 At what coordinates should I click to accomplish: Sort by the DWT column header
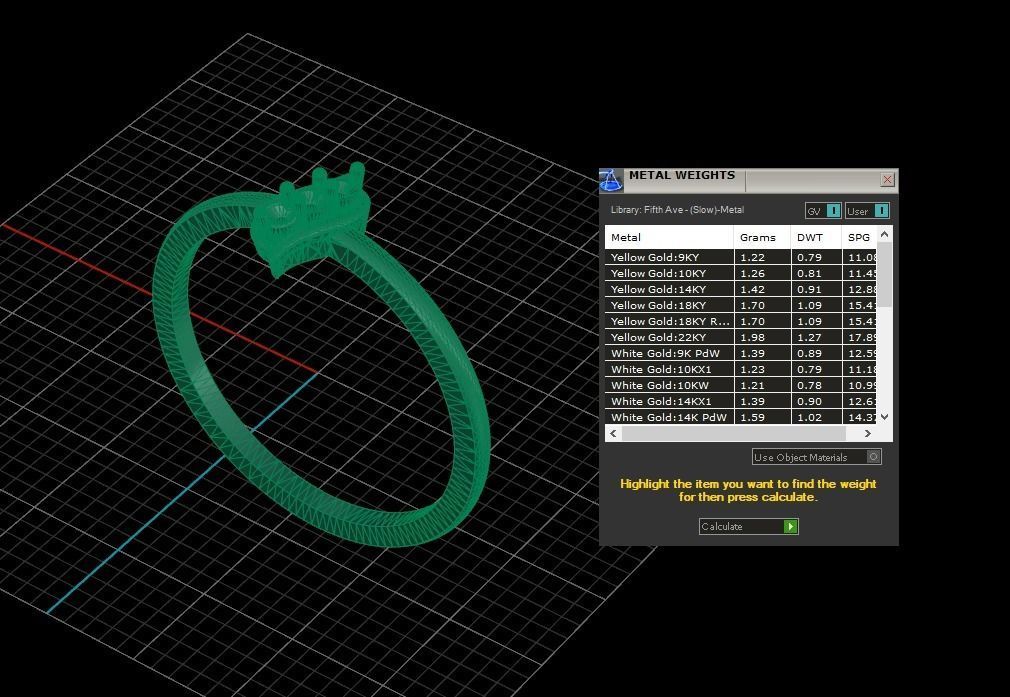(816, 237)
